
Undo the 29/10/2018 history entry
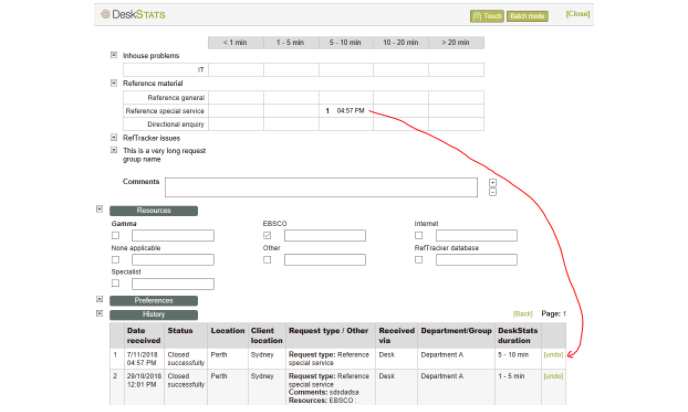(x=553, y=376)
